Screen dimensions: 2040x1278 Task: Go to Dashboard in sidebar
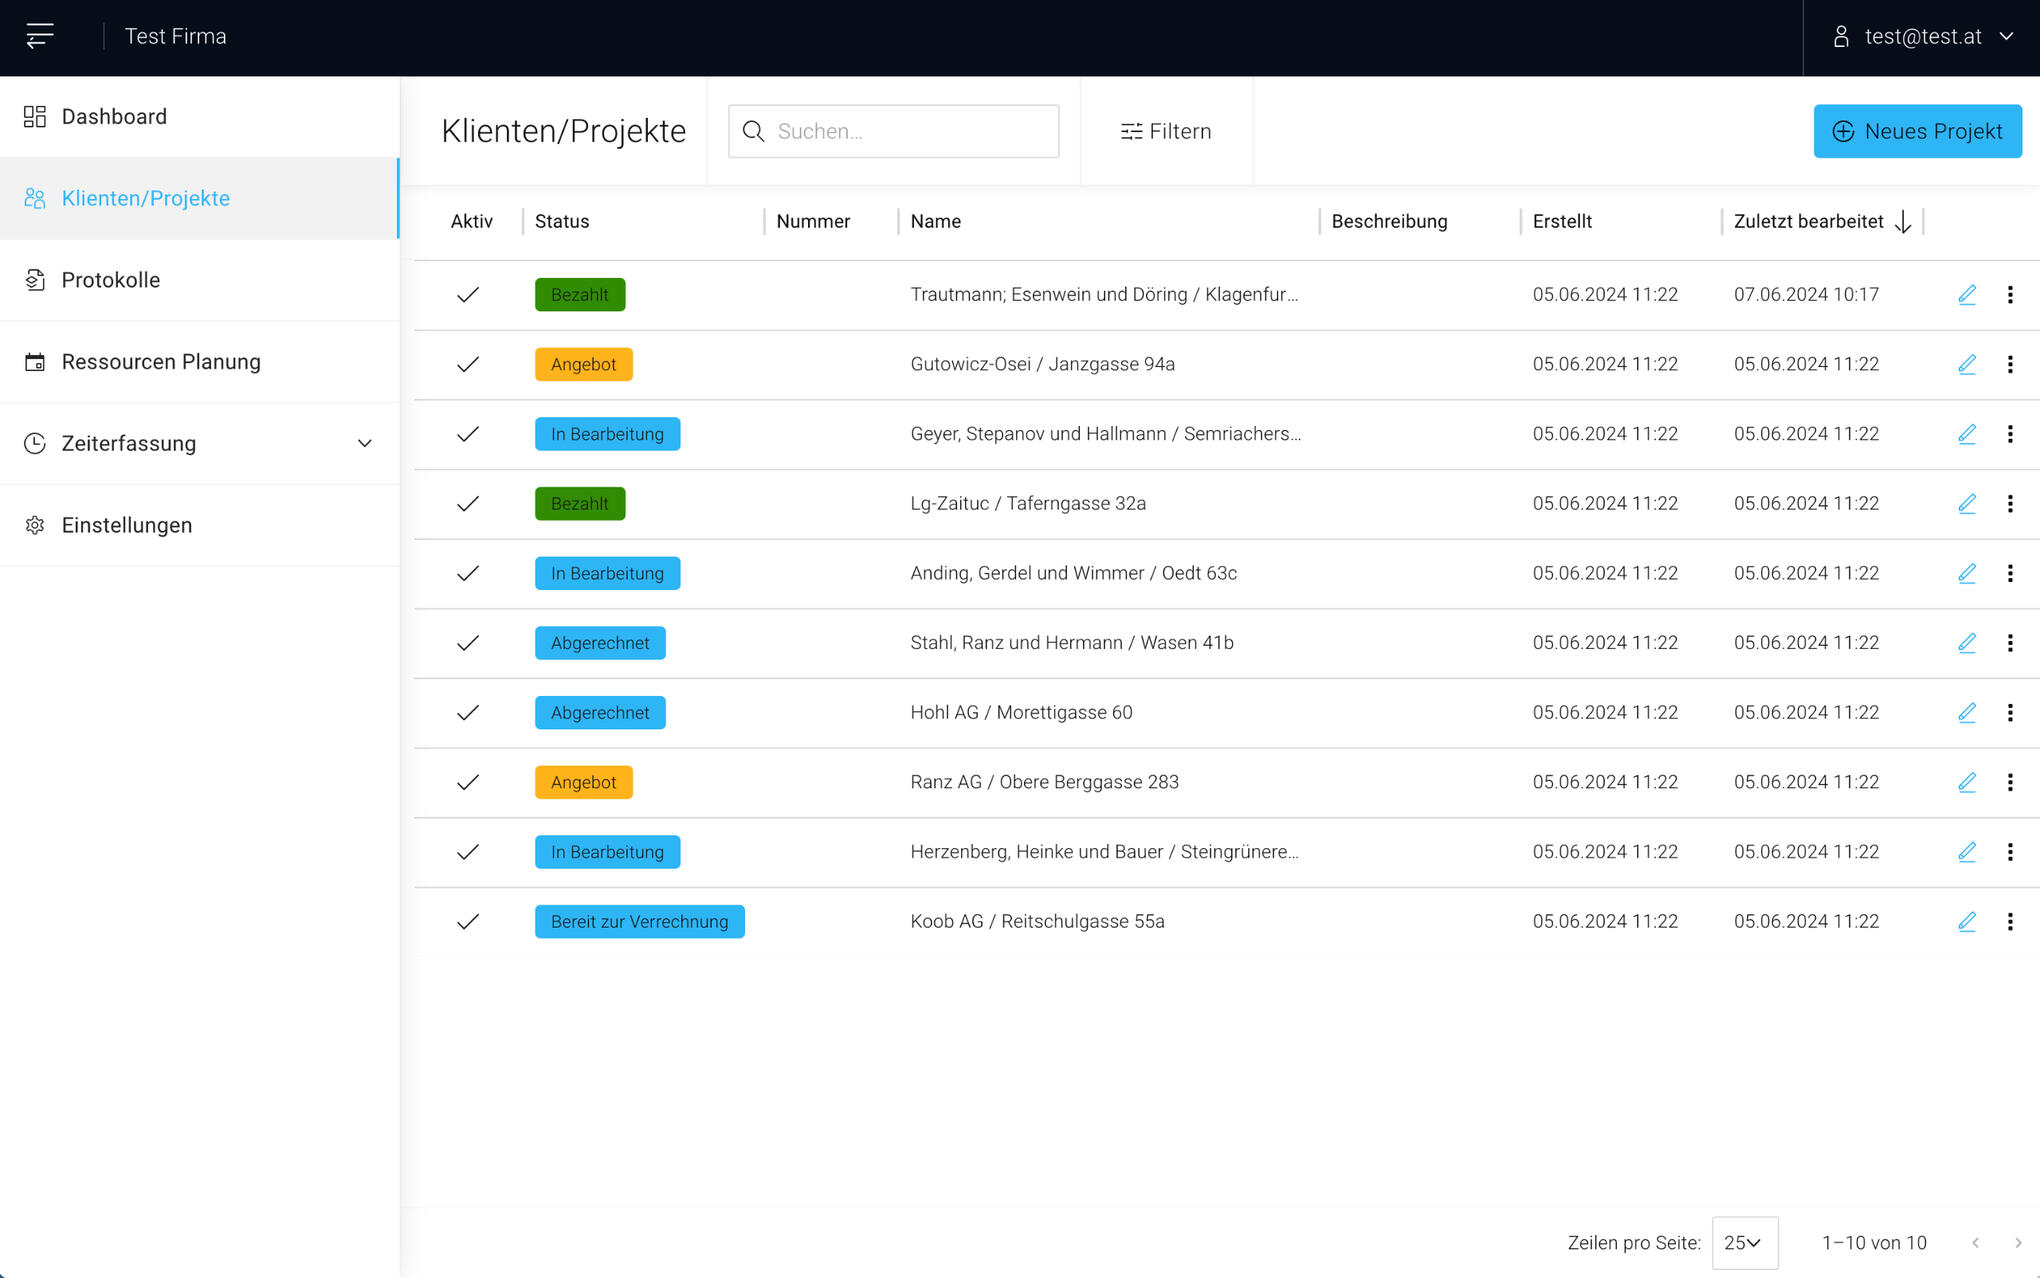click(x=114, y=117)
